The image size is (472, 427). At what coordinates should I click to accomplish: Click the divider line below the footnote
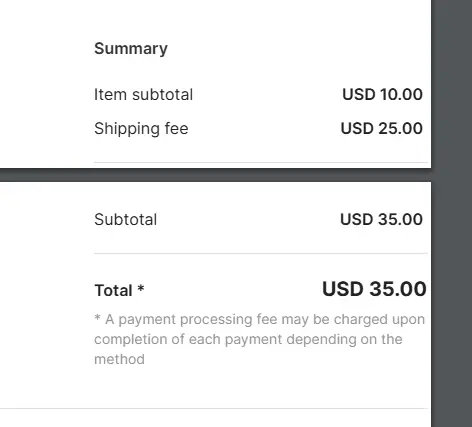[x=214, y=408]
